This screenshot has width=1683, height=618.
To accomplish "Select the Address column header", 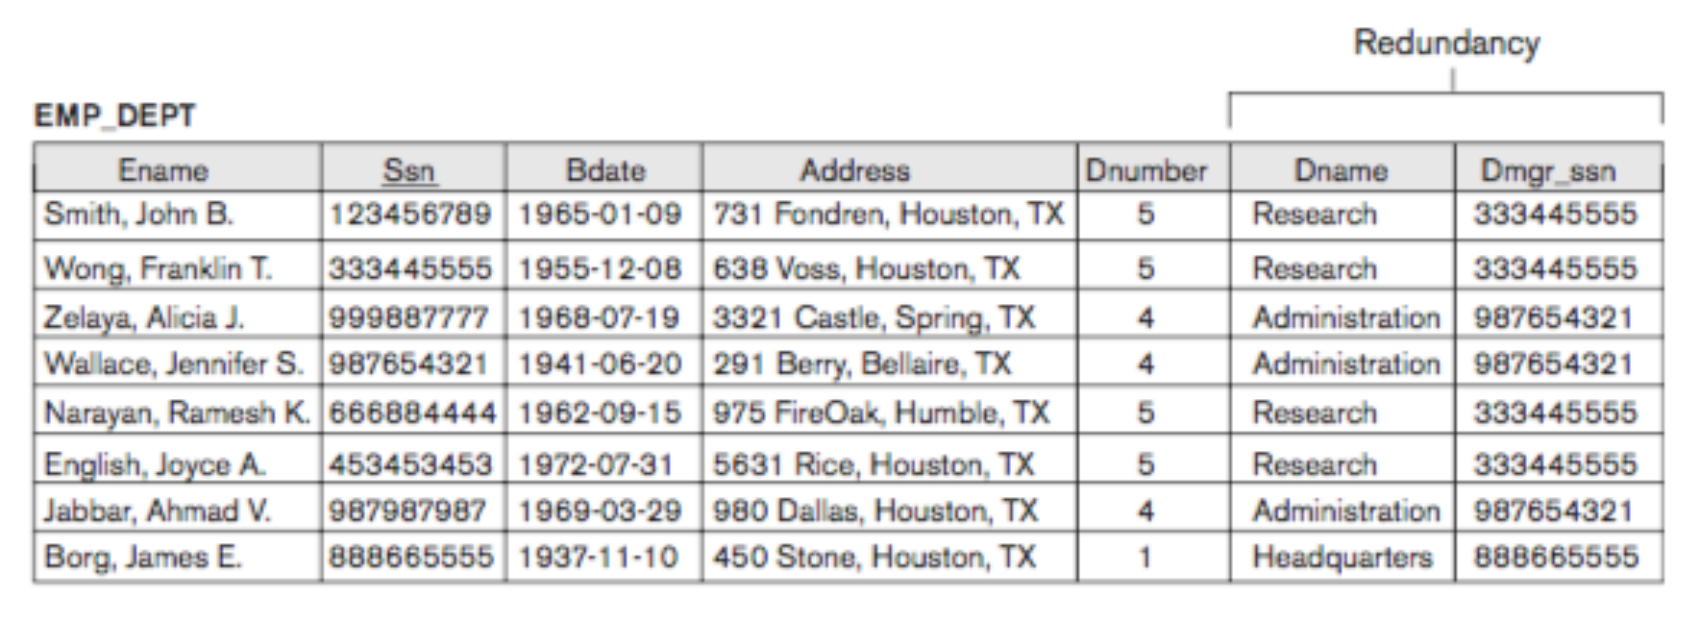I will pos(855,170).
